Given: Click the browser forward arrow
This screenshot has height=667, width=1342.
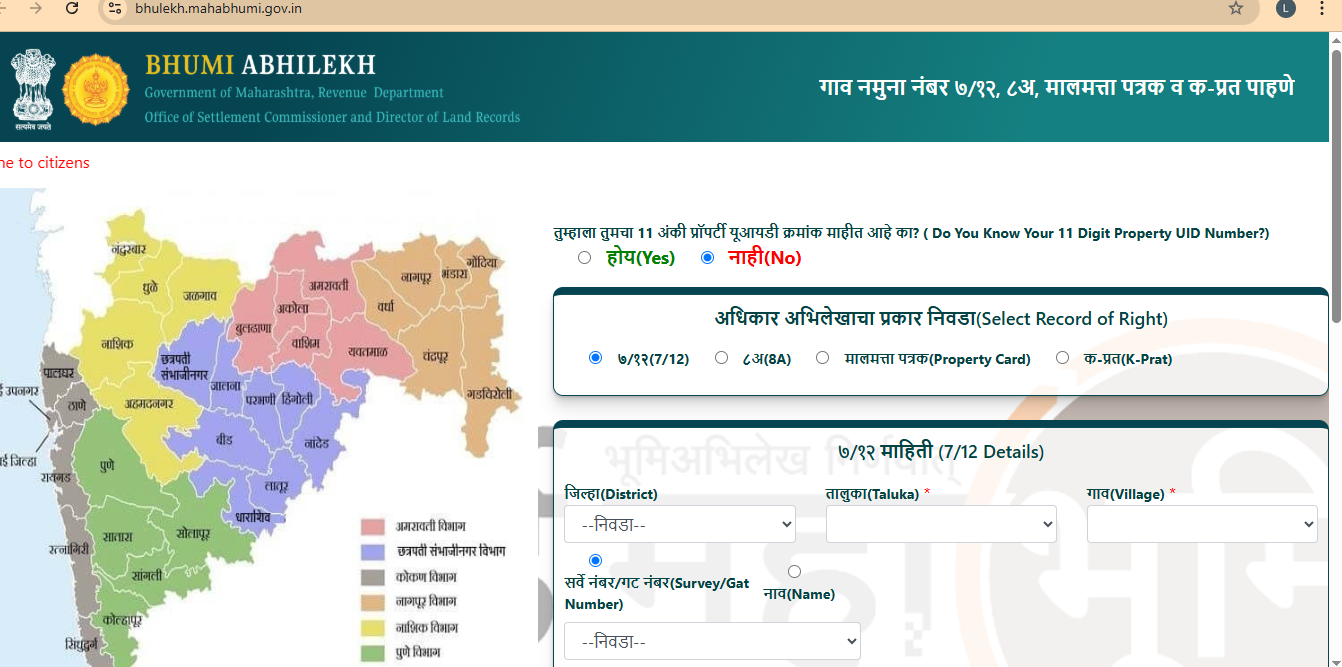Looking at the screenshot, I should (37, 8).
